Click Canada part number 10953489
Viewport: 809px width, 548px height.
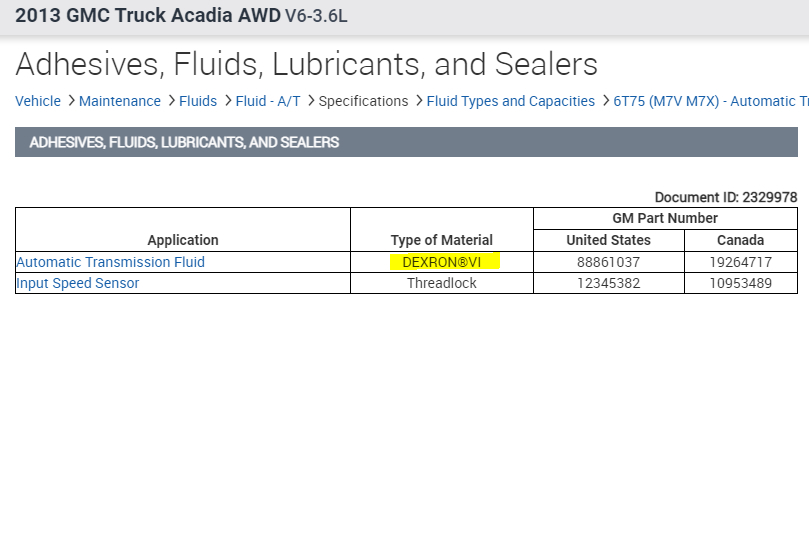[741, 283]
